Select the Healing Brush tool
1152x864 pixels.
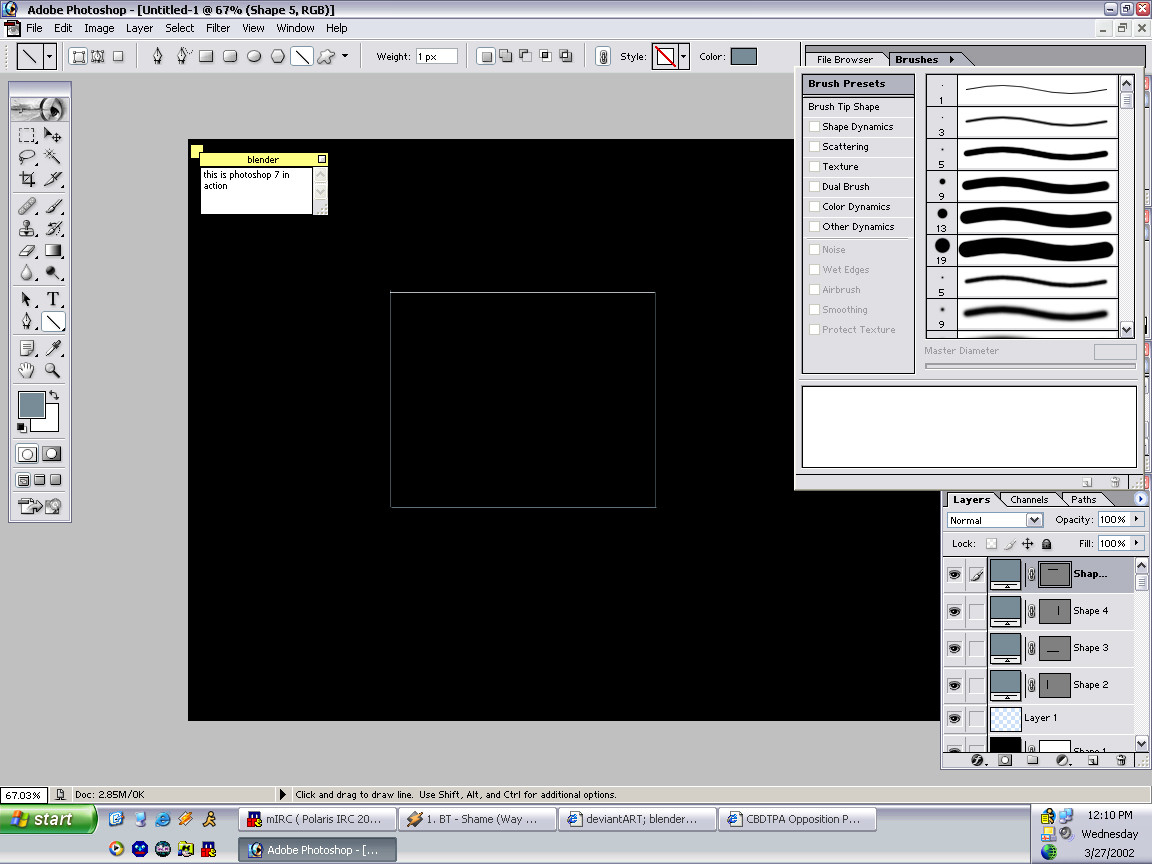27,206
